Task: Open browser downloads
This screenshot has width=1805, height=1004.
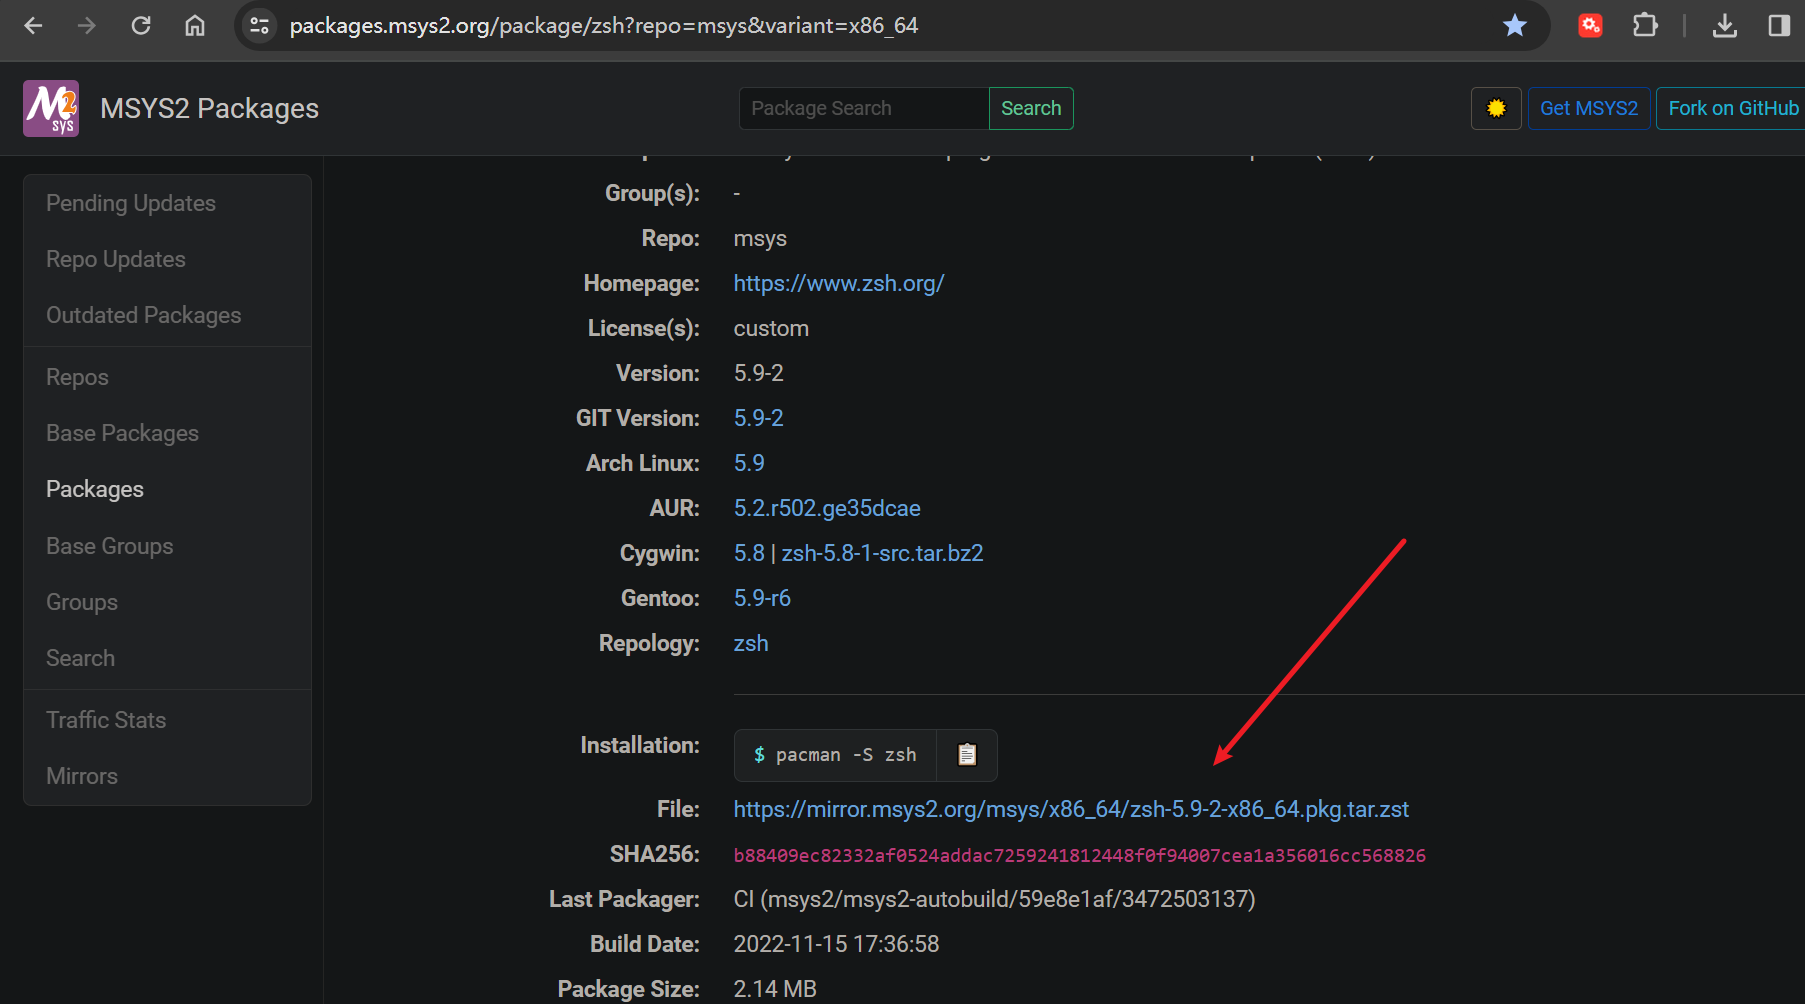Action: 1724,26
